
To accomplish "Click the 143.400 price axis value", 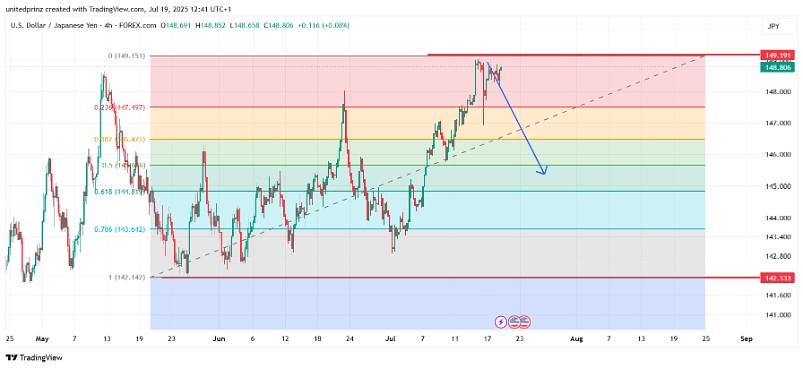I will point(777,237).
